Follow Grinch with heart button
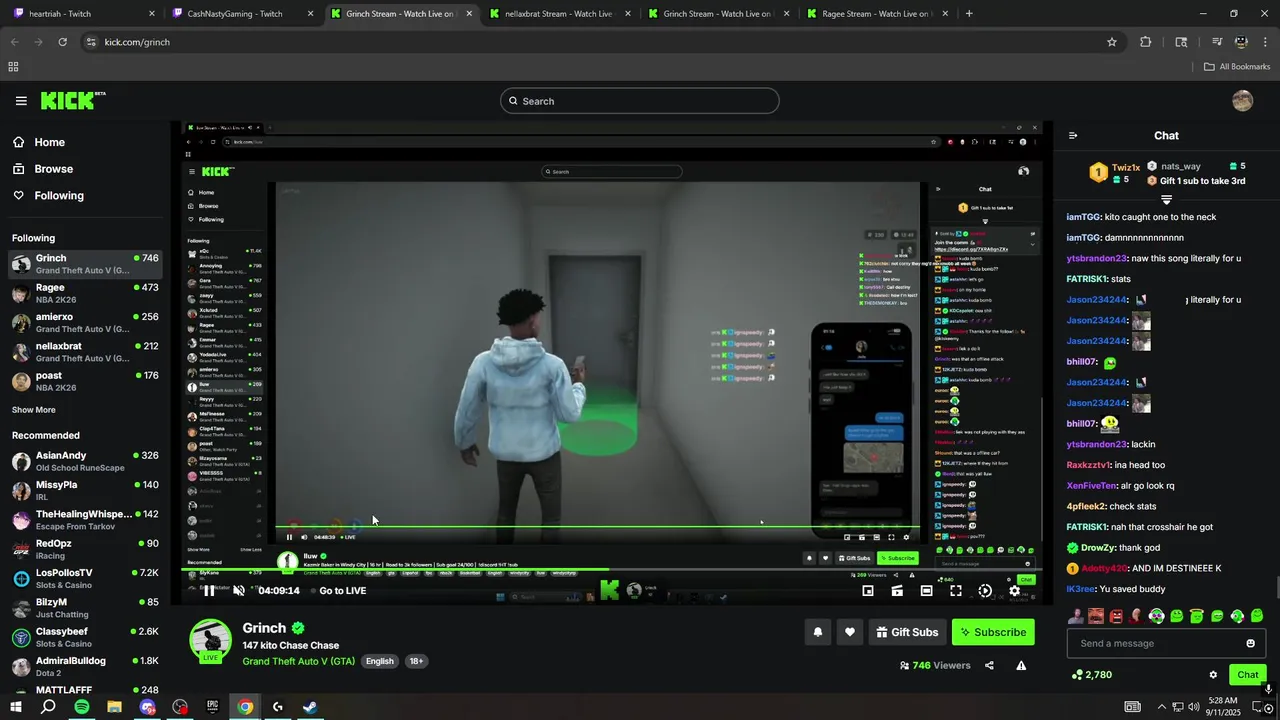Screen dimensions: 1280x720 coord(850,632)
